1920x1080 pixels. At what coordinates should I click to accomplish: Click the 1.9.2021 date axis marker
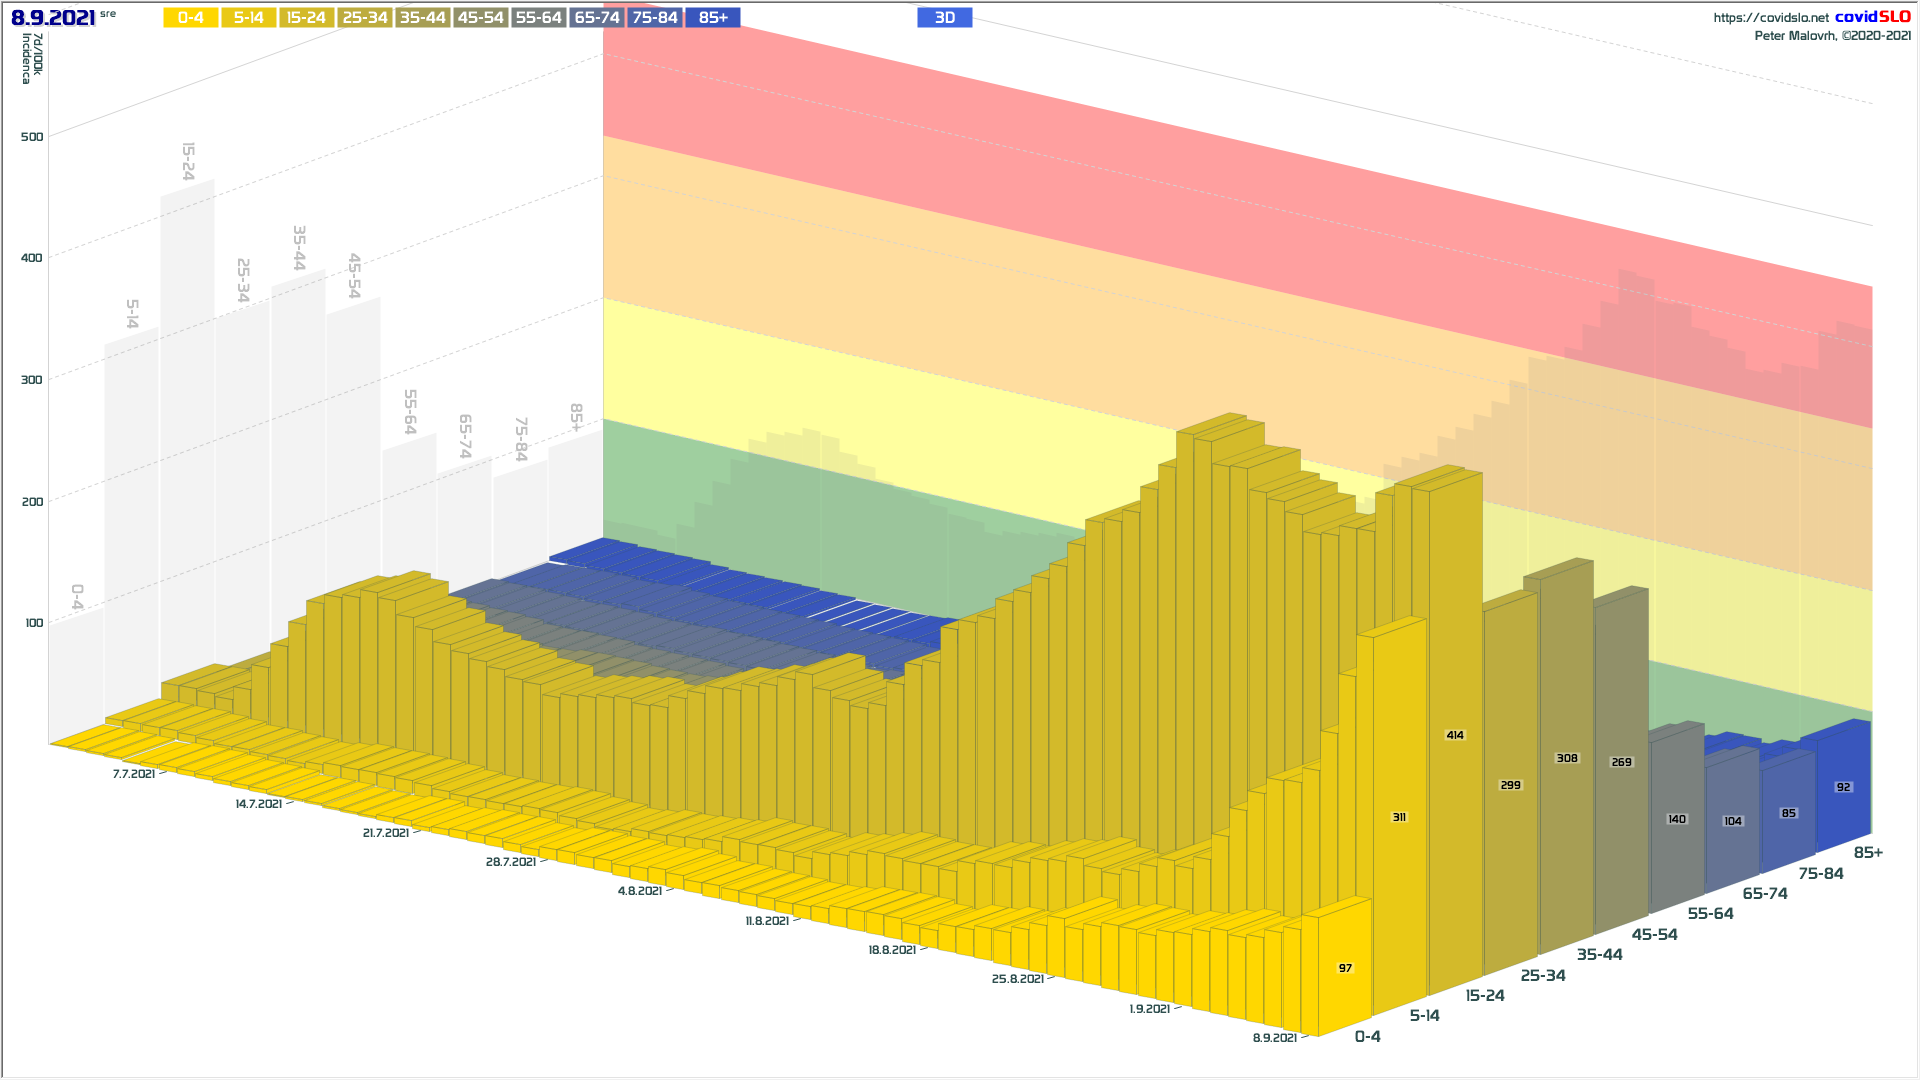pos(1150,1009)
